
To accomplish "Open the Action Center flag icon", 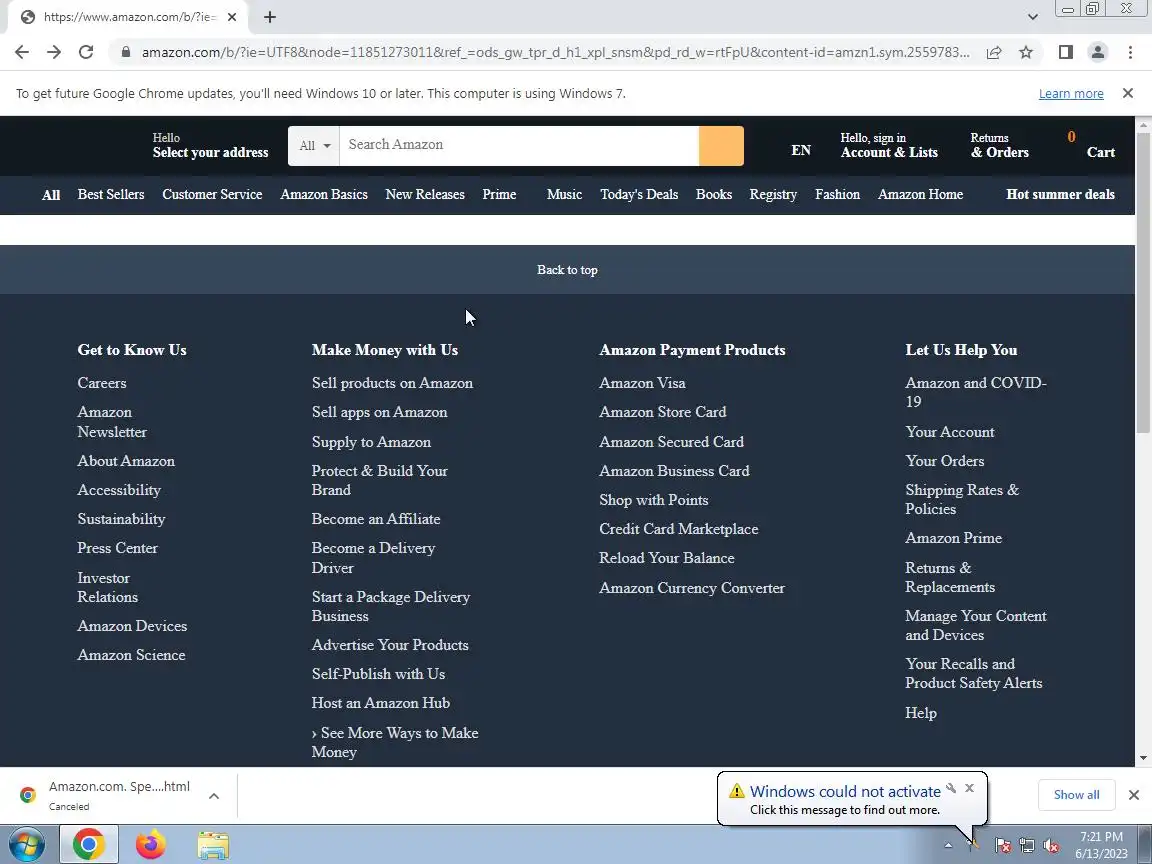I will click(1002, 846).
